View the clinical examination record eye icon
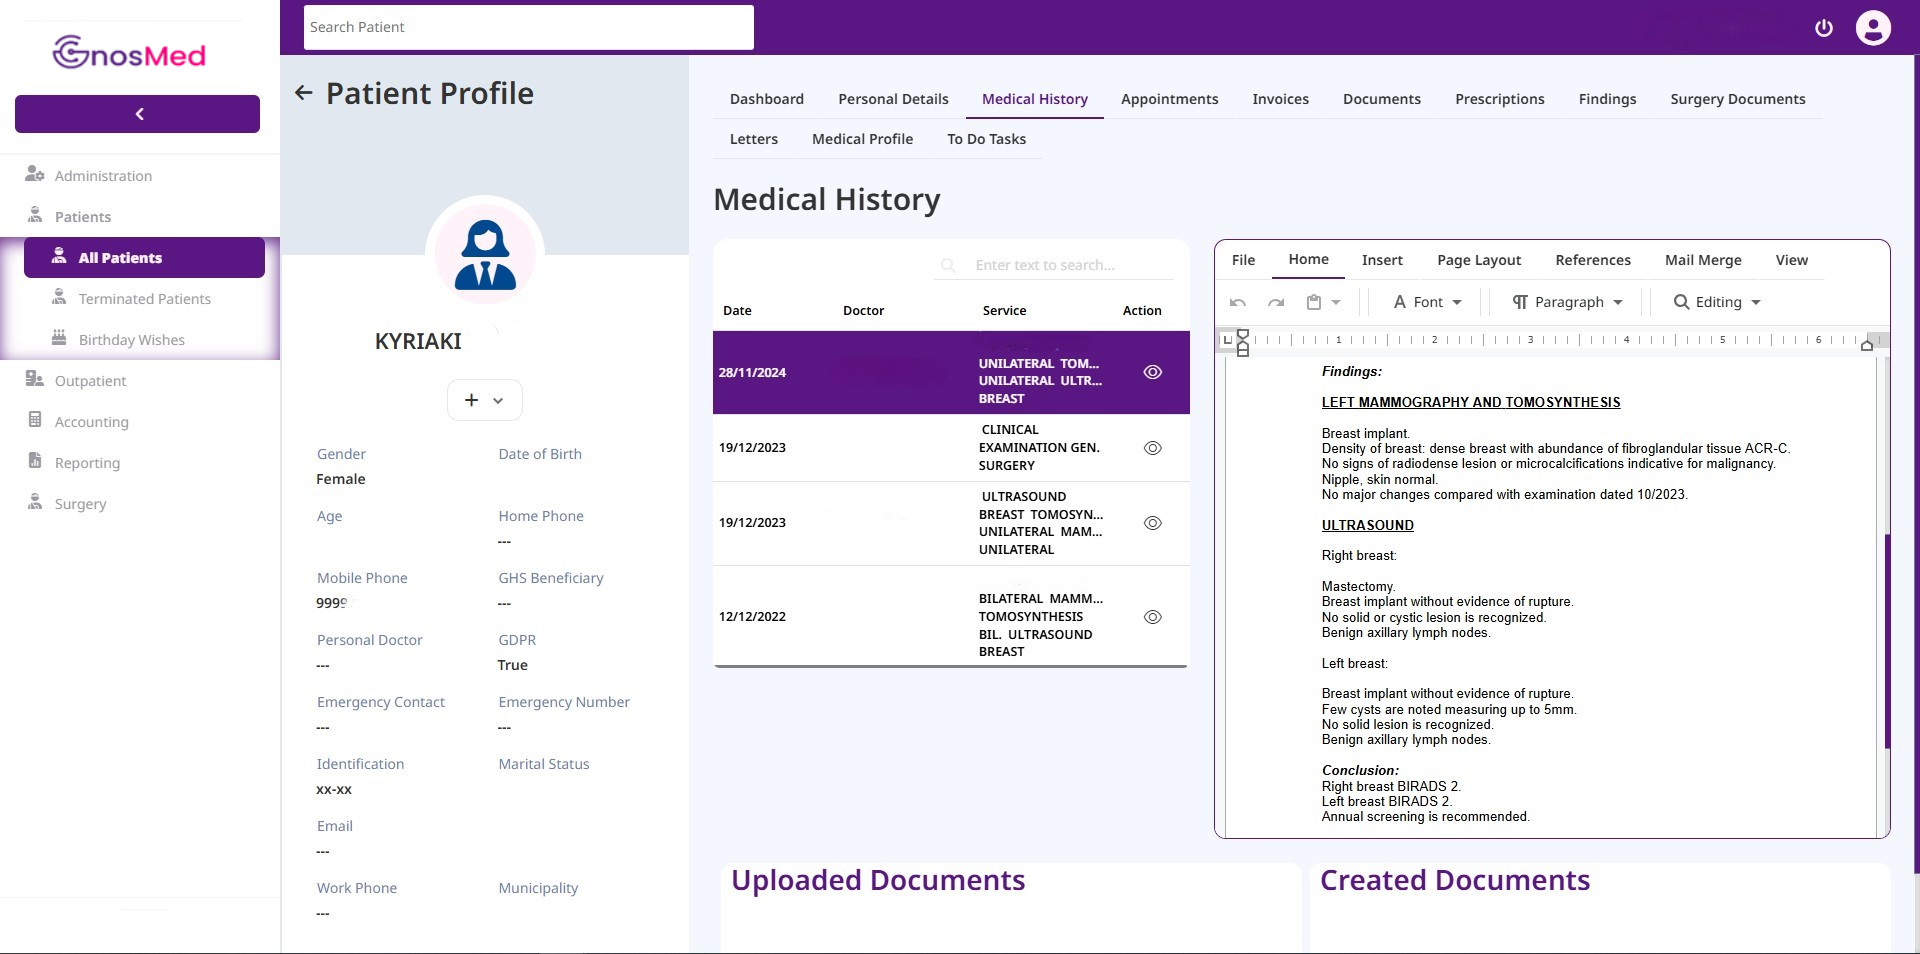The width and height of the screenshot is (1920, 954). 1152,448
